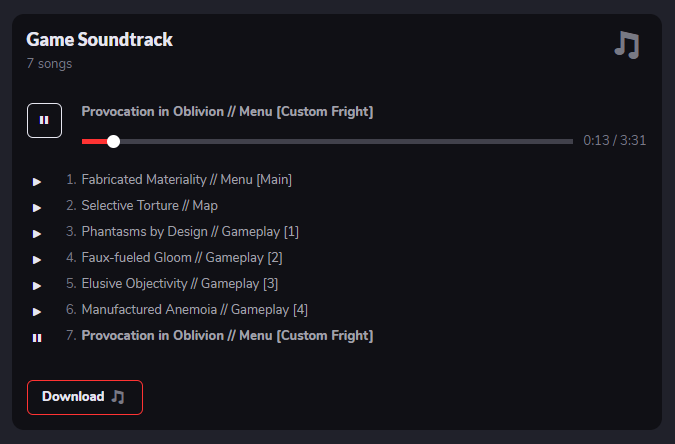Download the Game Soundtrack
Screen dimensions: 675x444
point(84,397)
